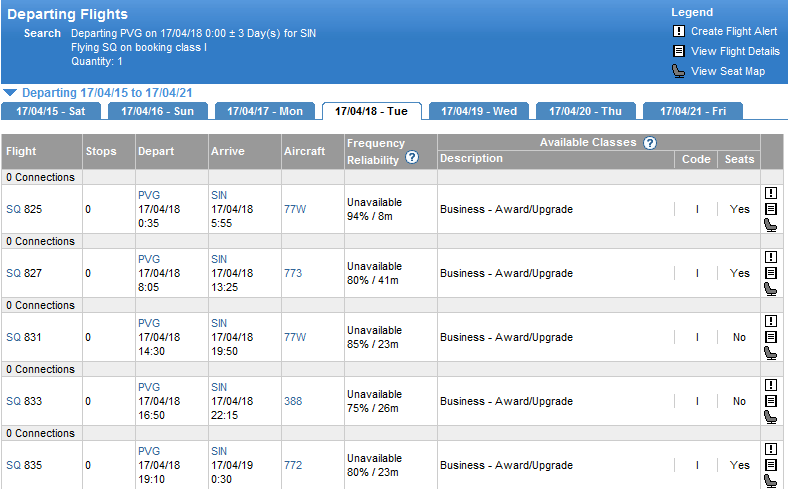Open aircraft 772 link for SQ 835
788x489 pixels.
click(x=293, y=465)
